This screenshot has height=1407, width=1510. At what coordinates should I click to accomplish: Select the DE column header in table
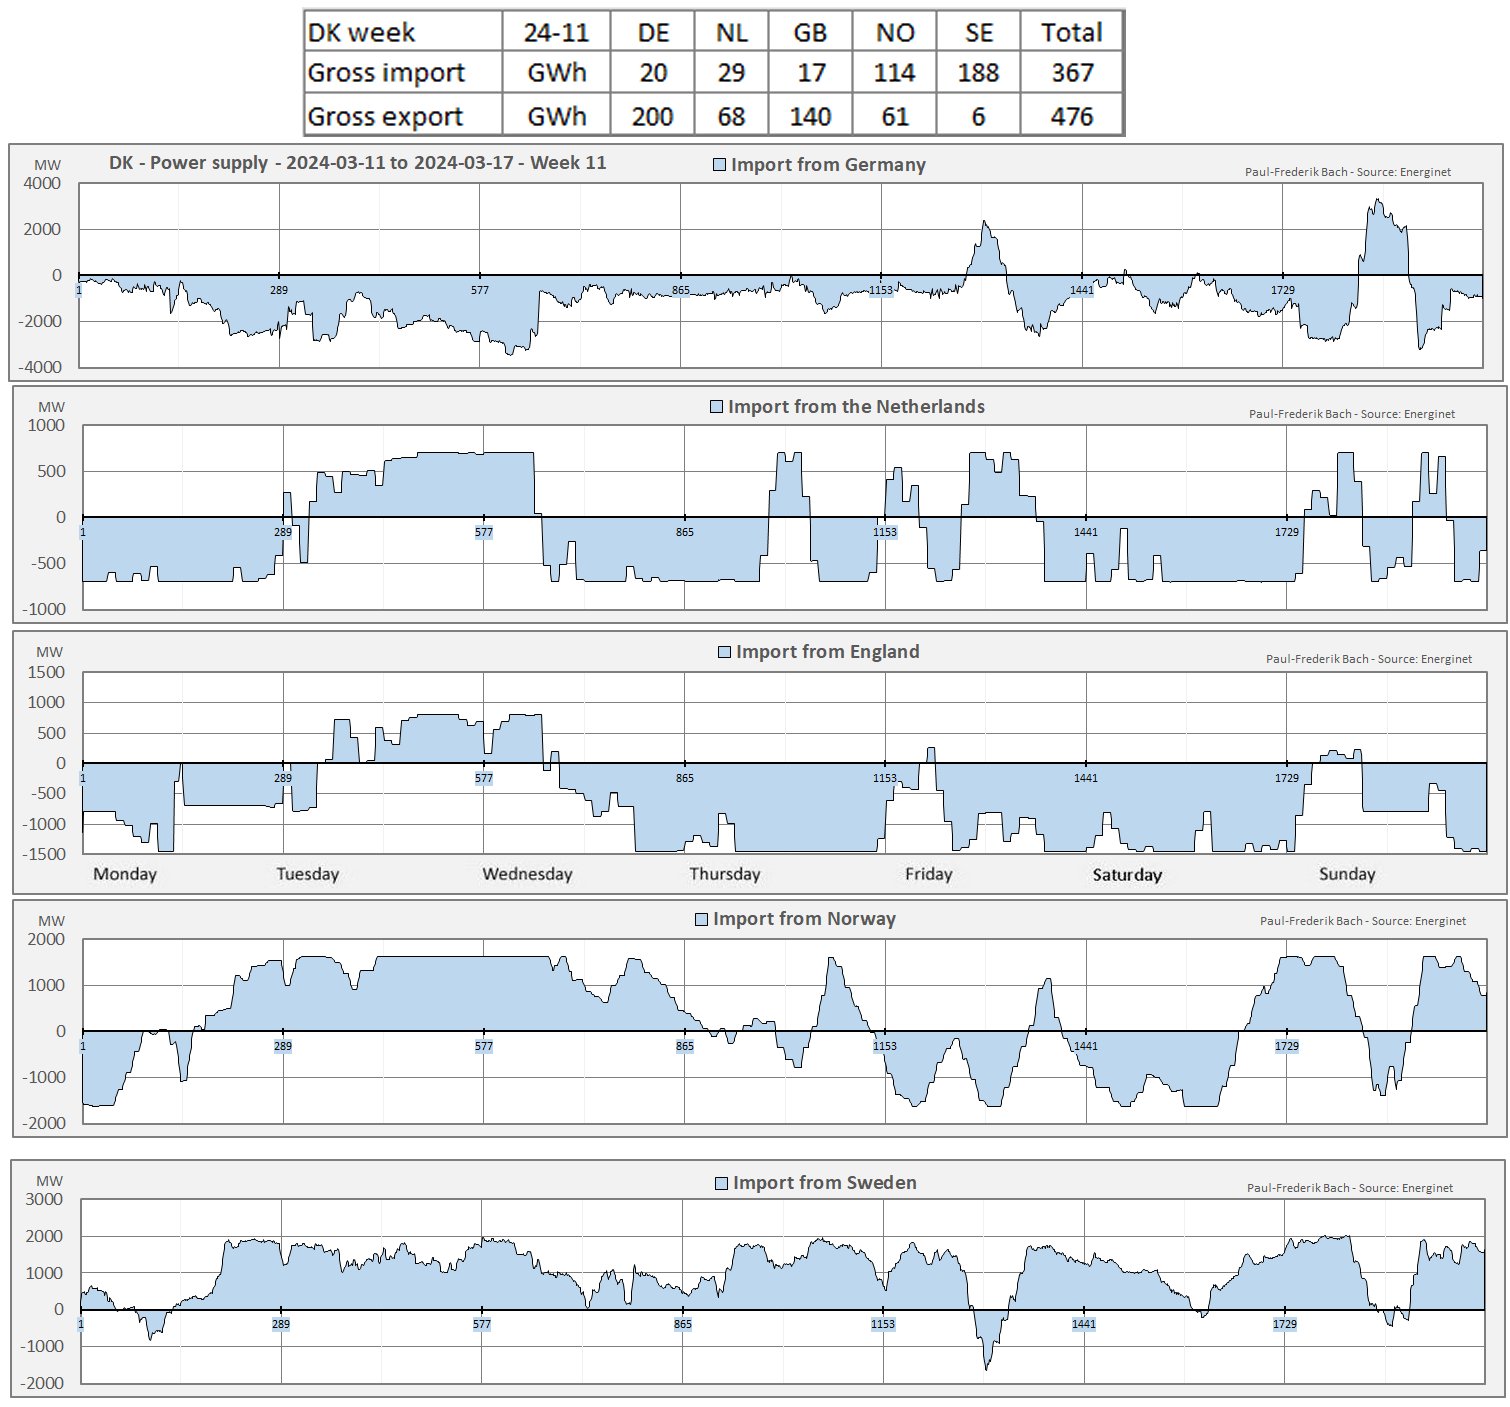[653, 32]
